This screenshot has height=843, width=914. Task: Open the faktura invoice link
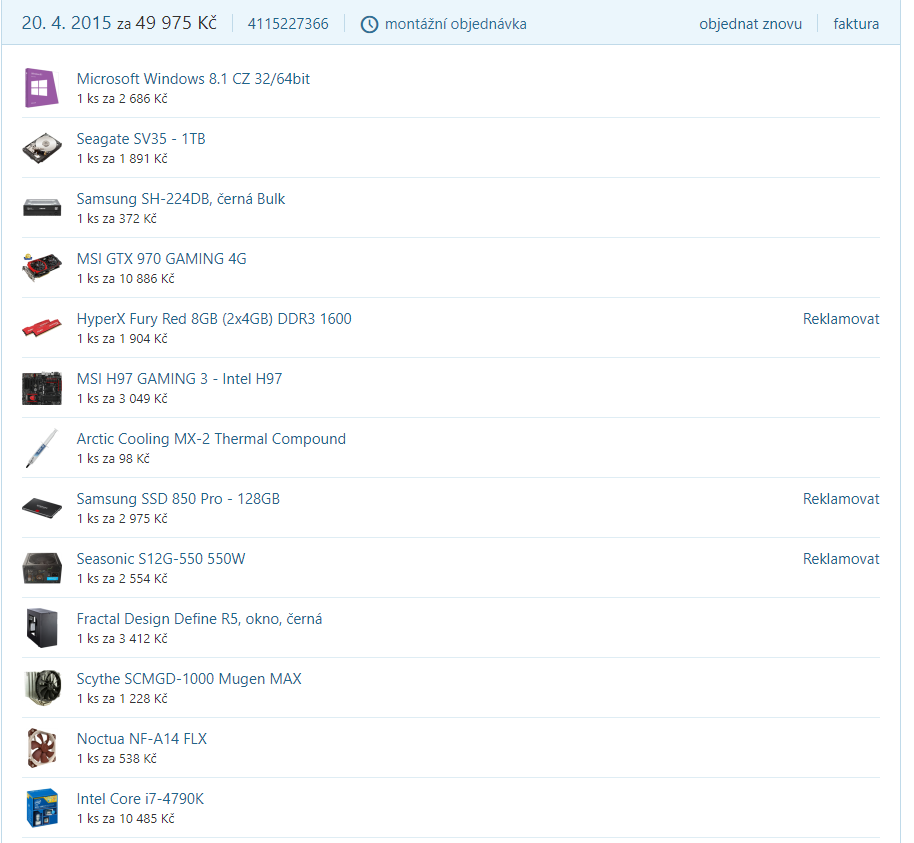click(x=856, y=24)
